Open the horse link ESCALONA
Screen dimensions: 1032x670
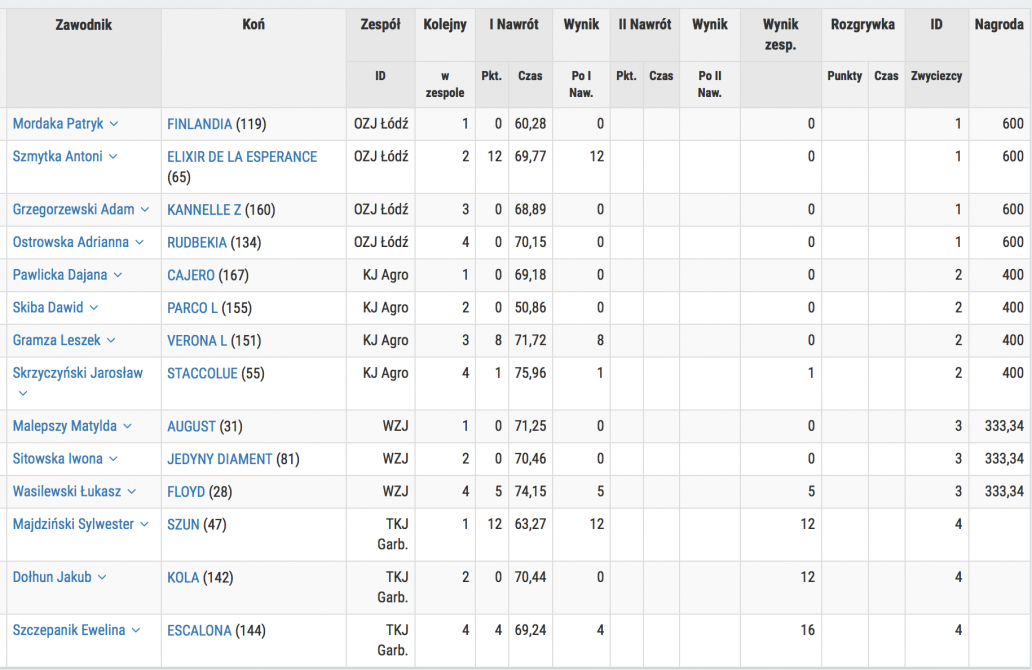click(199, 631)
